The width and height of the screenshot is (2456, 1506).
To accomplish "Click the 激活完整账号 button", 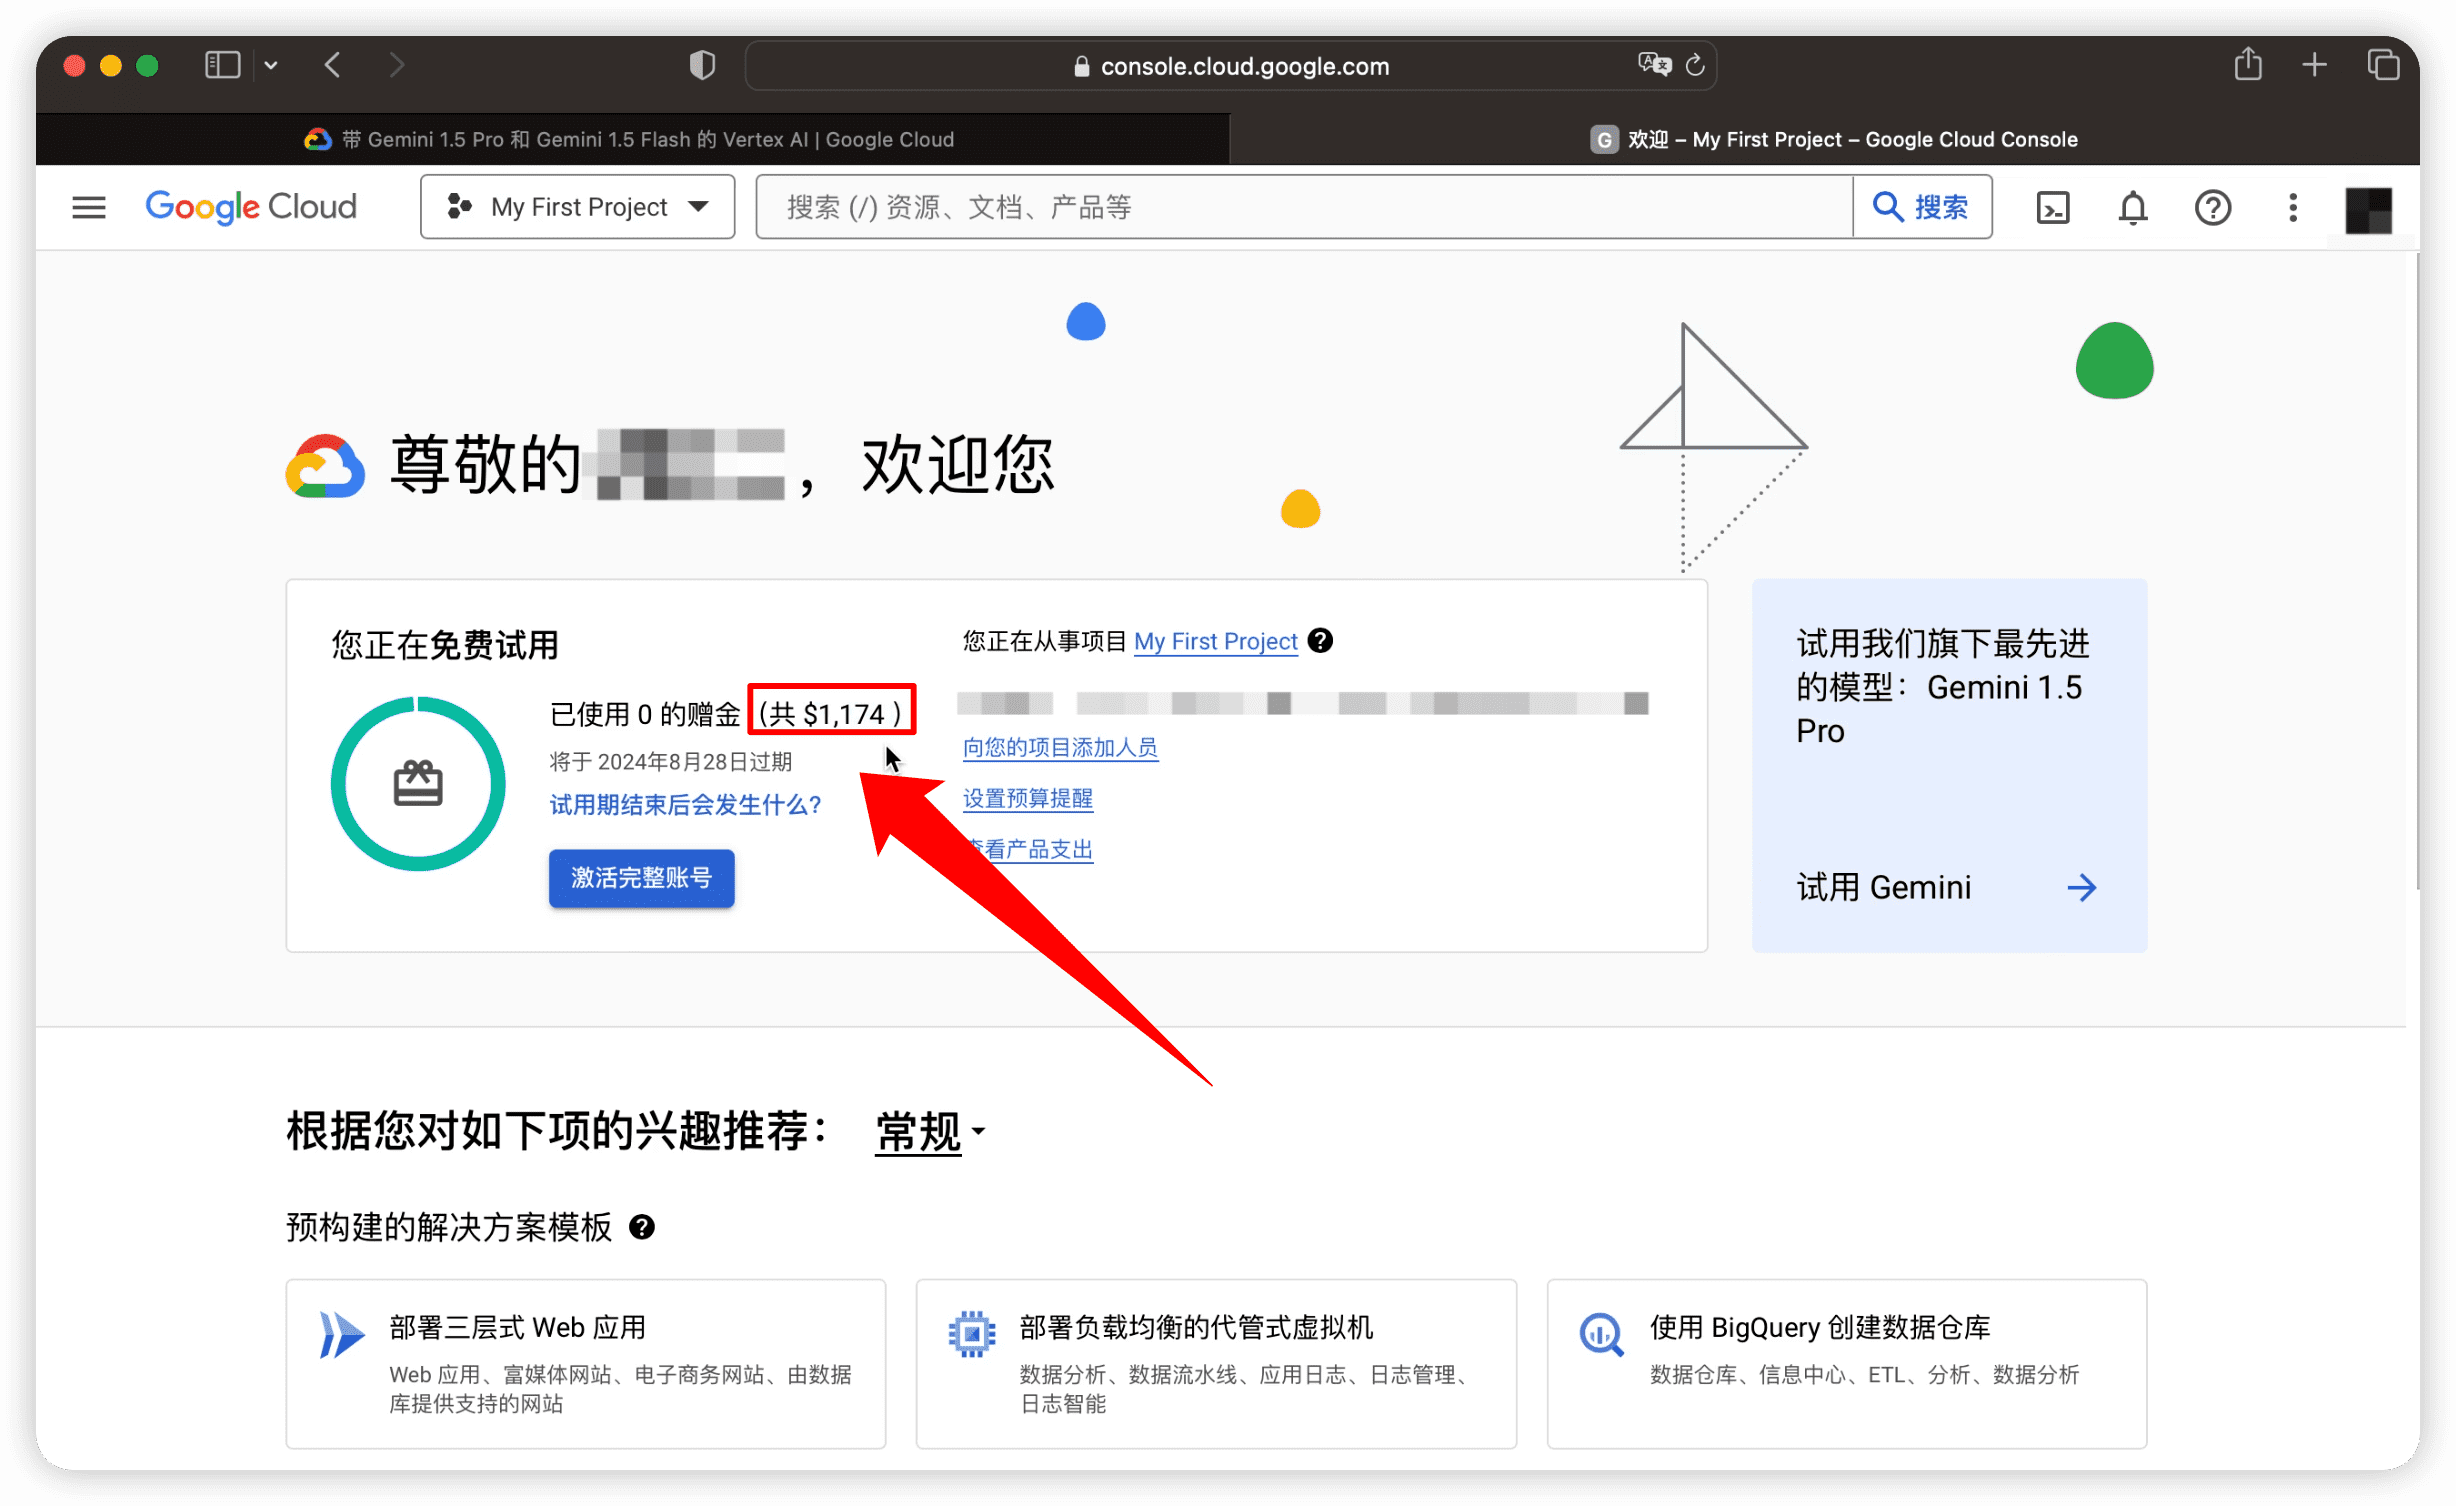I will tap(641, 877).
